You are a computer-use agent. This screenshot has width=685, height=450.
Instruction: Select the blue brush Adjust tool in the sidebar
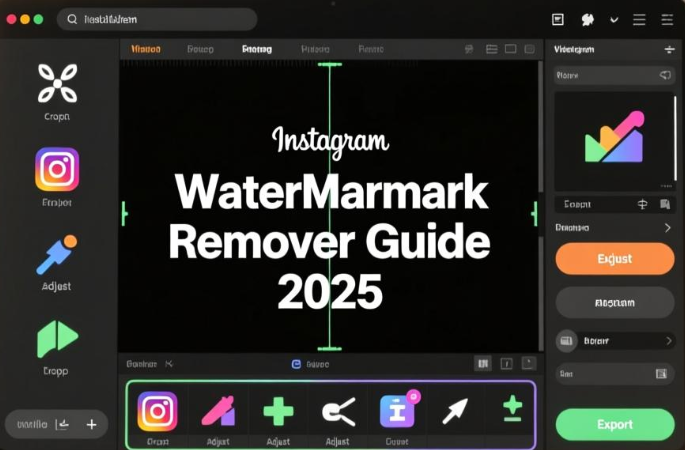[x=57, y=254]
